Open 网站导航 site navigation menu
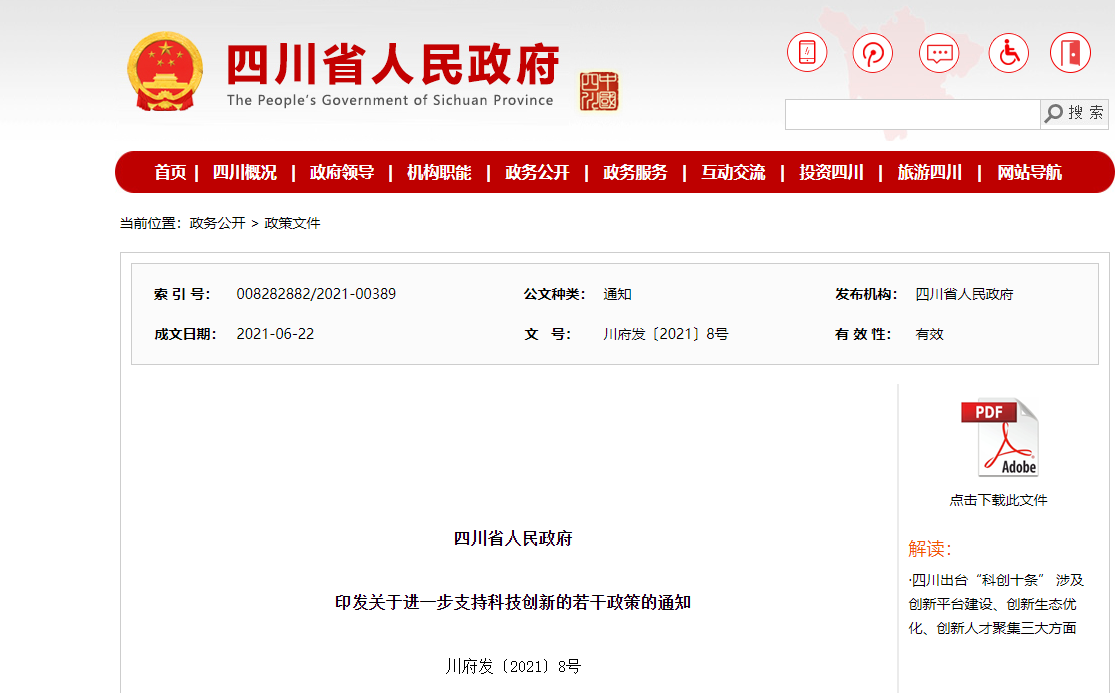Image resolution: width=1115 pixels, height=693 pixels. pyautogui.click(x=1029, y=172)
